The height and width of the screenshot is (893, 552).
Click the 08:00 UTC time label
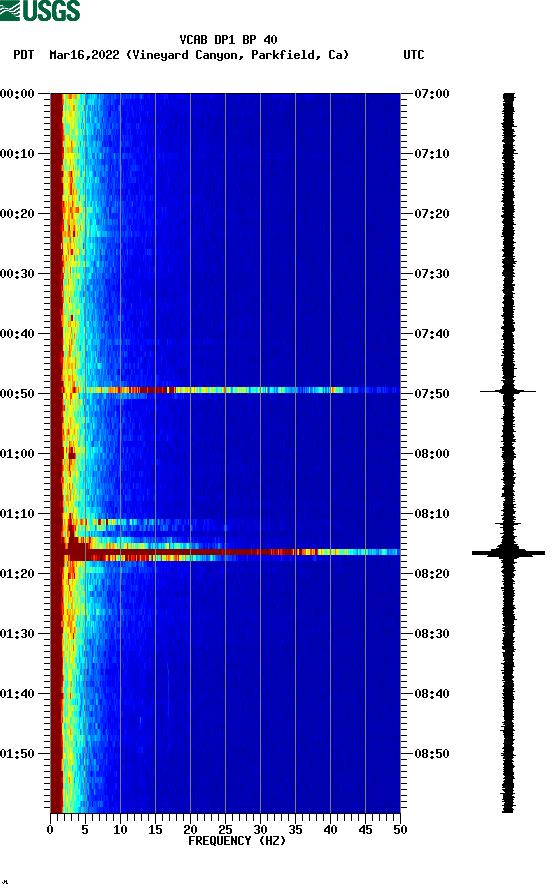[x=432, y=454]
